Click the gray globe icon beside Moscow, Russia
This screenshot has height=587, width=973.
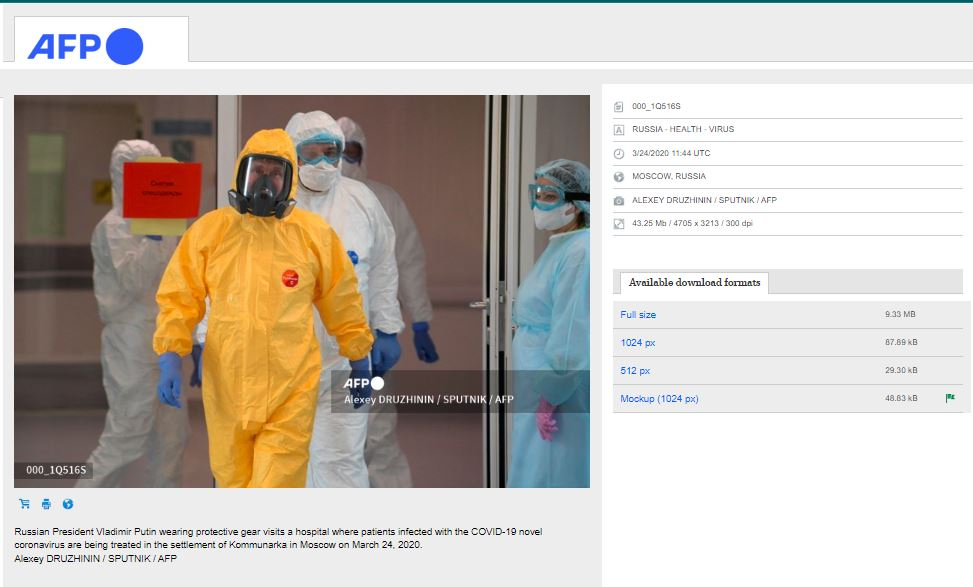619,177
